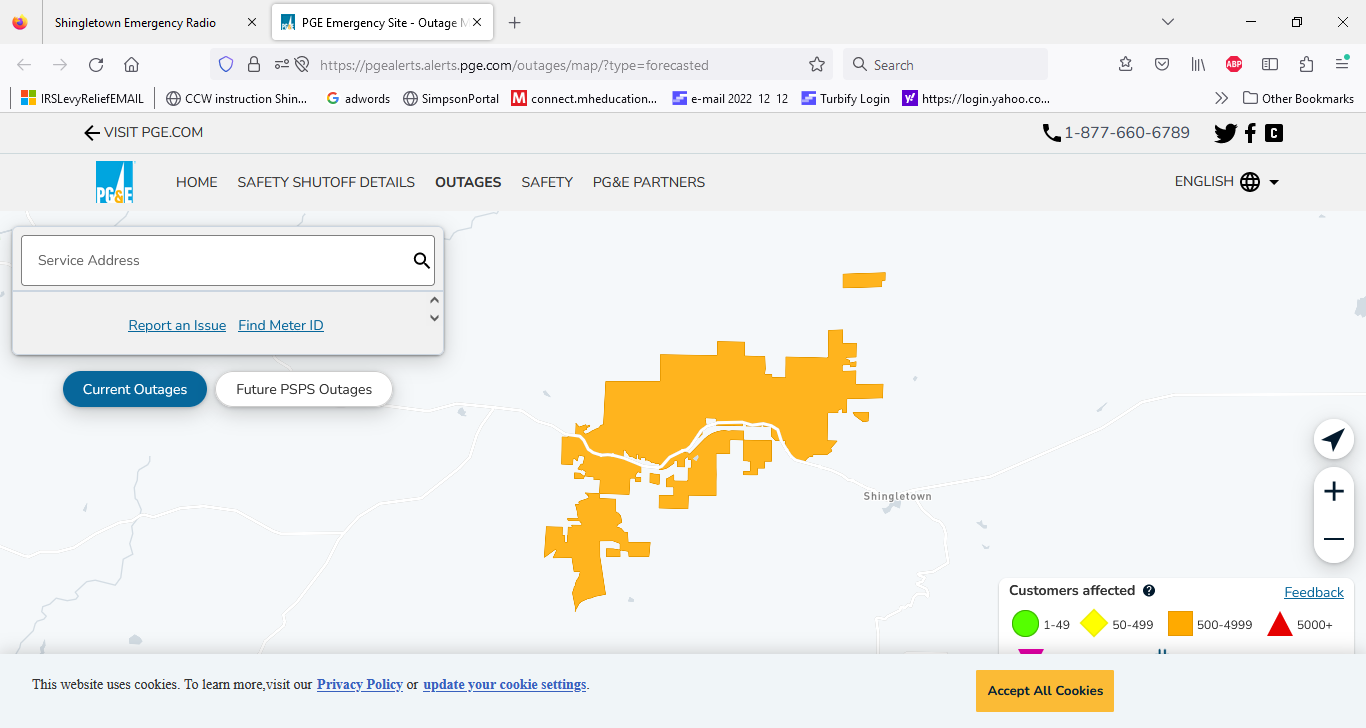Expand the hidden bookmarks overflow chevron
The image size is (1366, 728).
pos(1221,98)
